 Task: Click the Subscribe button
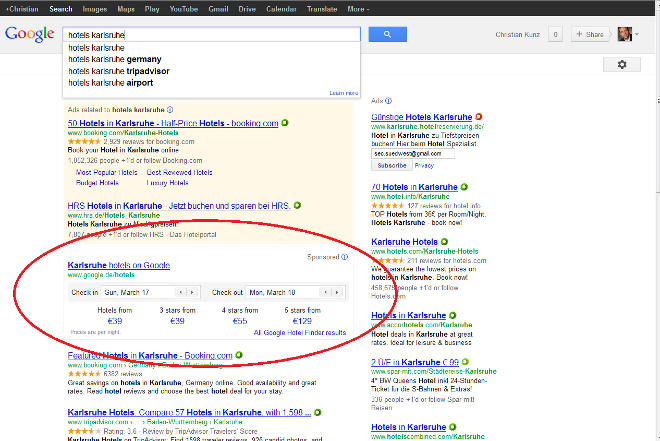391,165
